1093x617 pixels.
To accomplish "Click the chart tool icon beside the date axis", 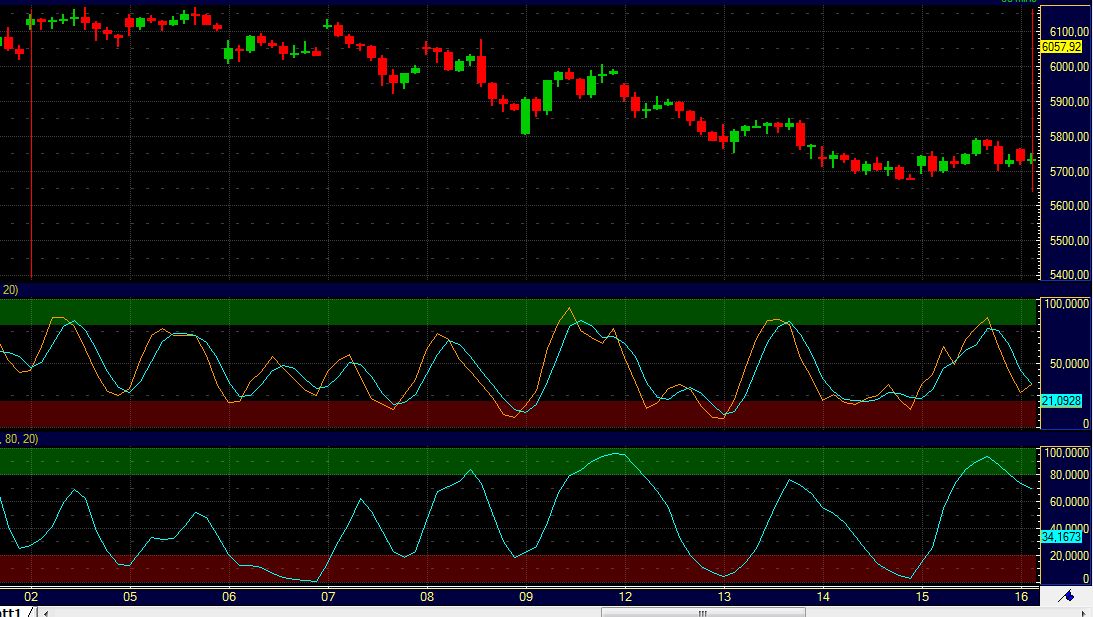I will pyautogui.click(x=1066, y=596).
